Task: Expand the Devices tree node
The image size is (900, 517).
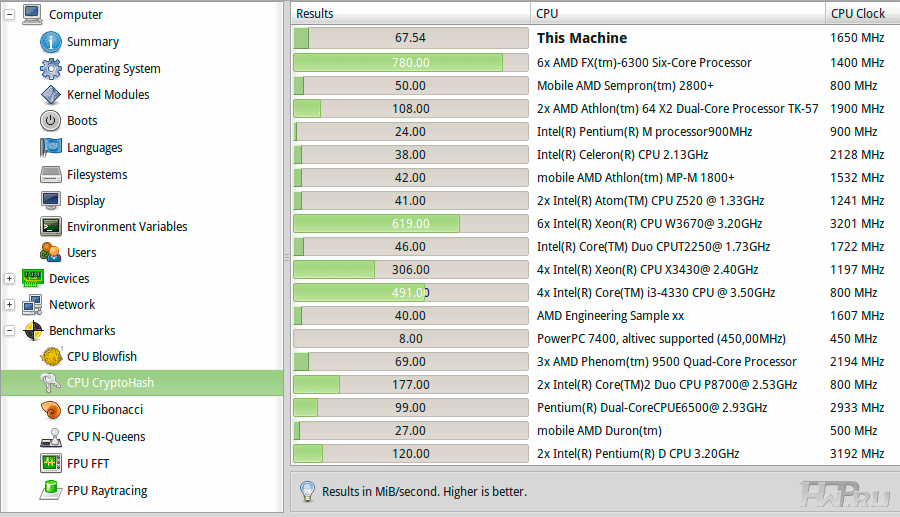Action: coord(10,279)
